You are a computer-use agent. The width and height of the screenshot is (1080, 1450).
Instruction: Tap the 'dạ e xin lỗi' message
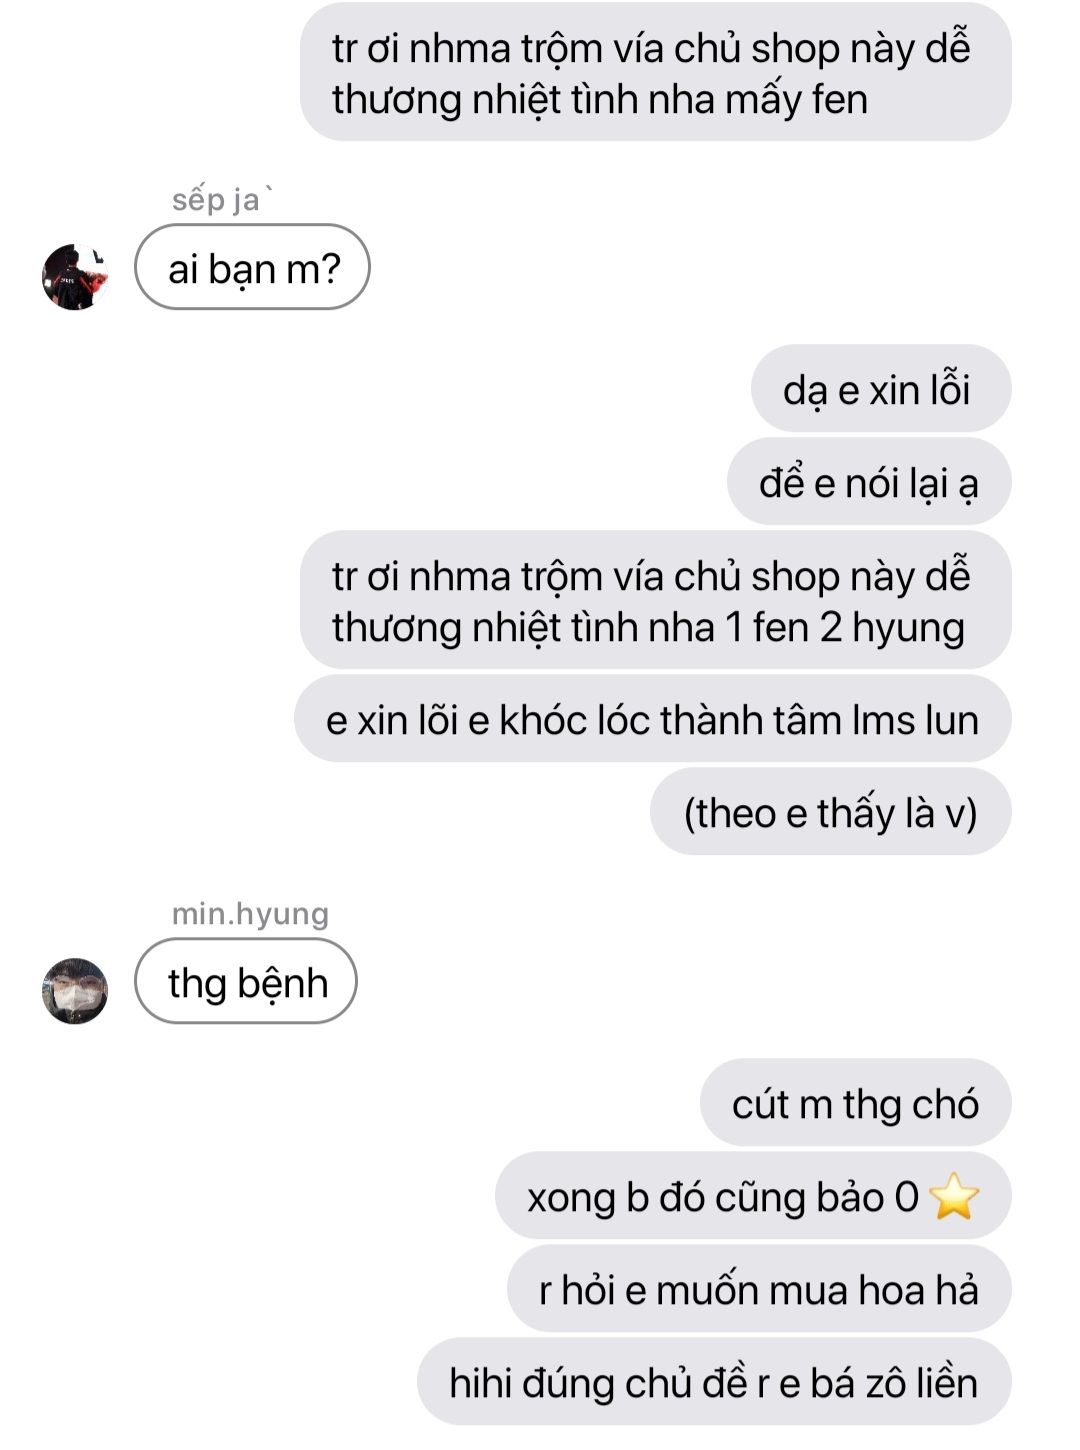pyautogui.click(x=881, y=389)
